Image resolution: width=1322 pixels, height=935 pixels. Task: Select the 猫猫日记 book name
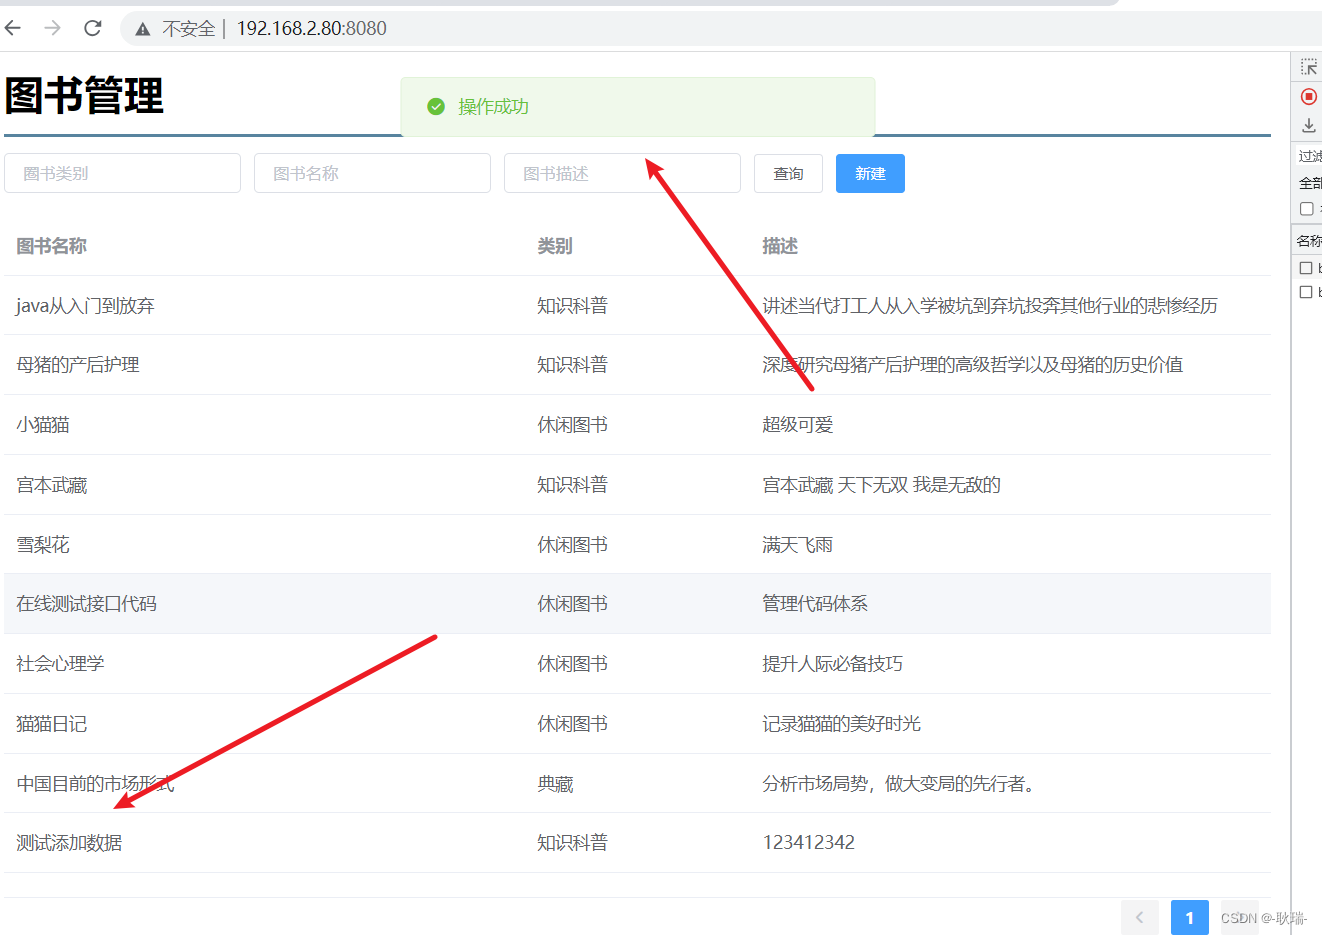(x=51, y=724)
